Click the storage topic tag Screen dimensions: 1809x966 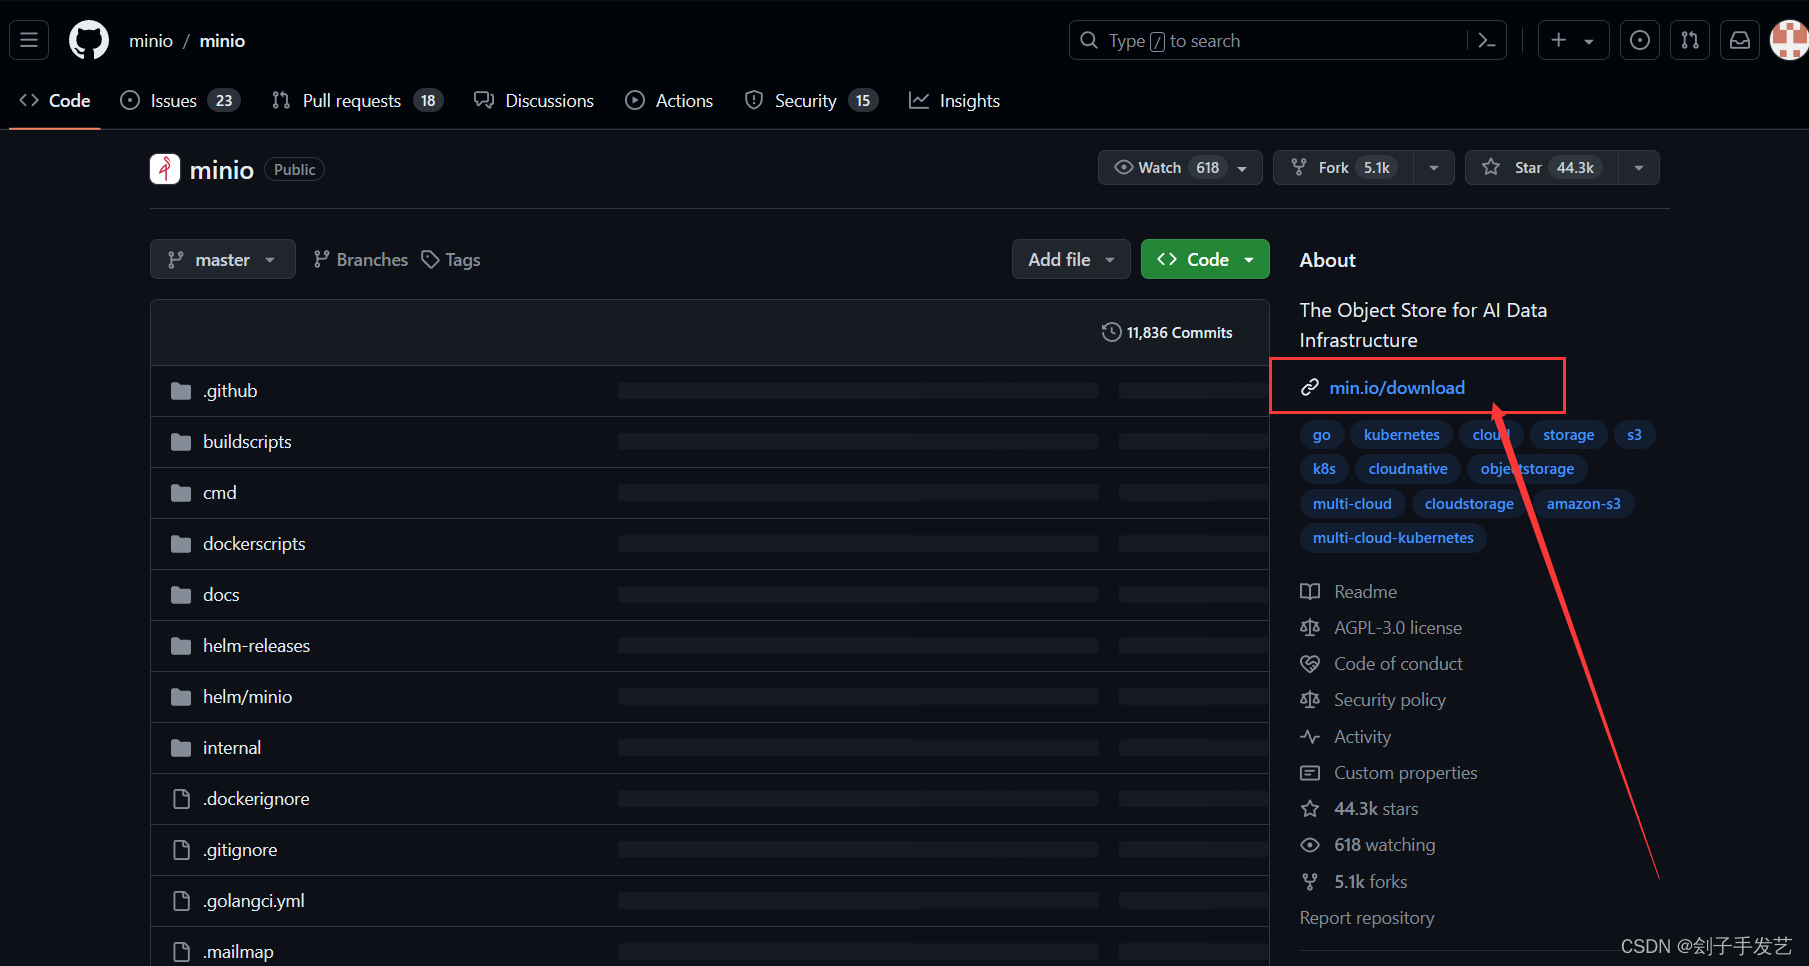click(1568, 434)
